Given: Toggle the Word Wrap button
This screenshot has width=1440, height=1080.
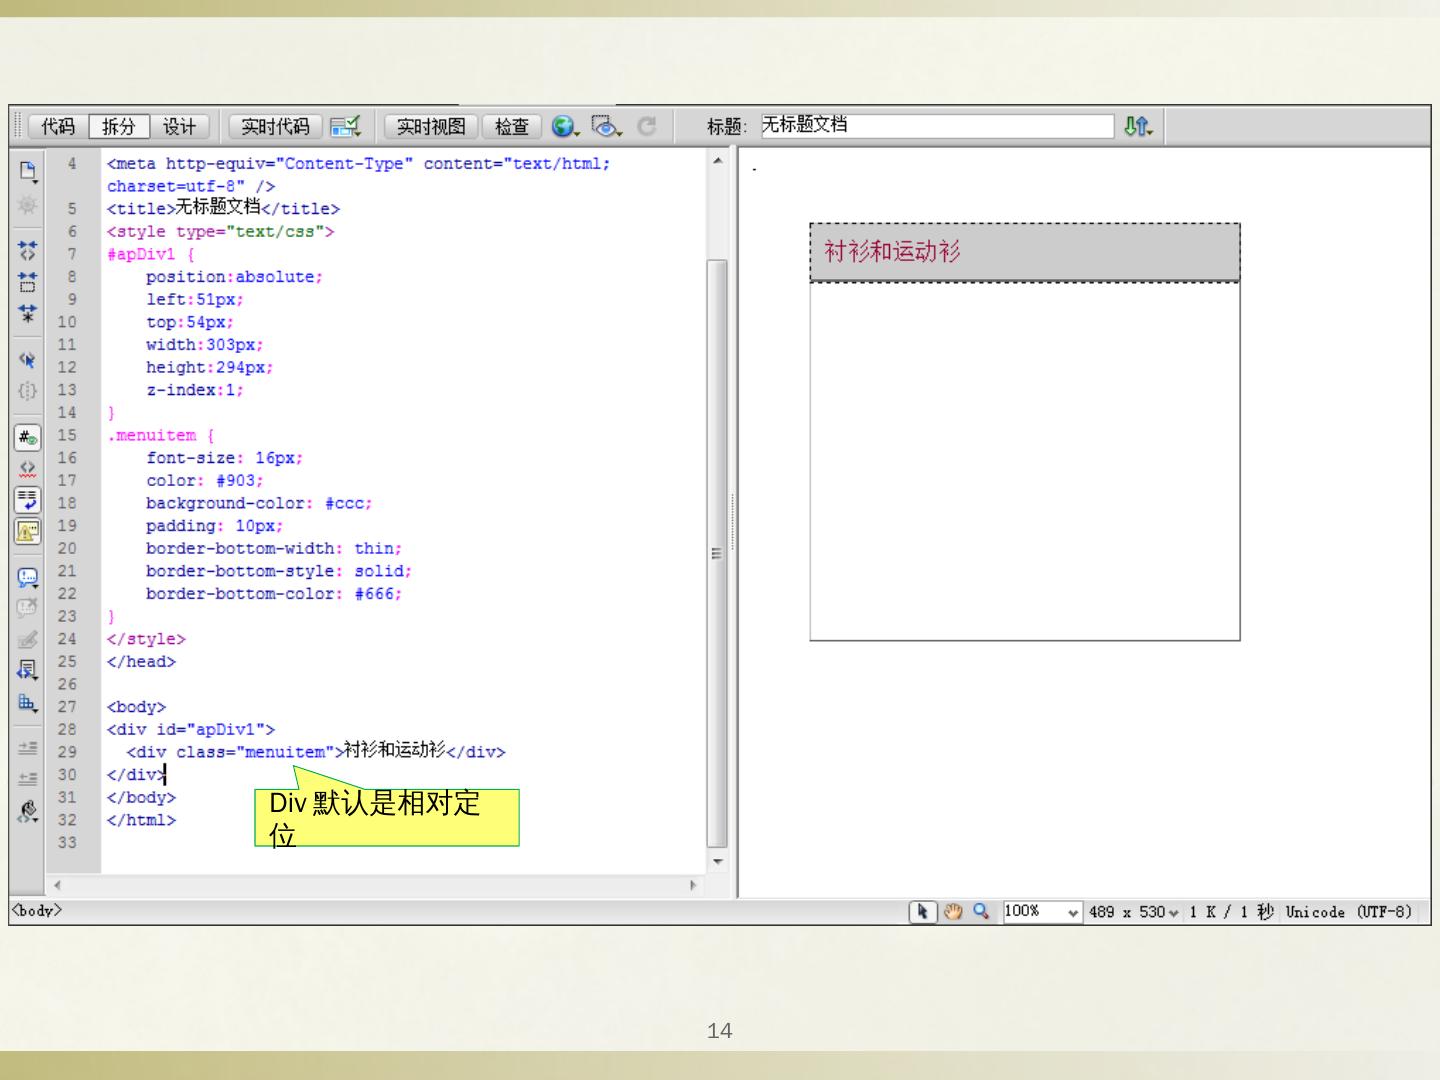Looking at the screenshot, I should pos(28,499).
